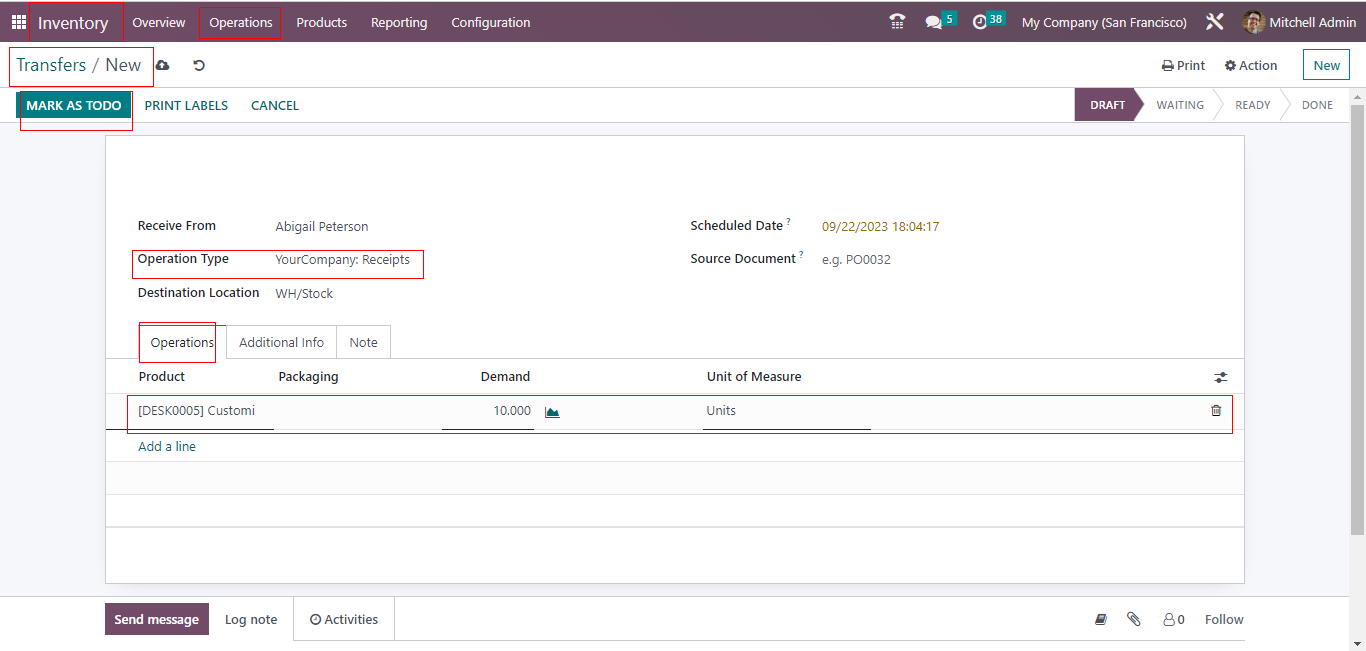Viewport: 1366px width, 651px height.
Task: Click the Mark as Todo button
Action: coord(74,105)
